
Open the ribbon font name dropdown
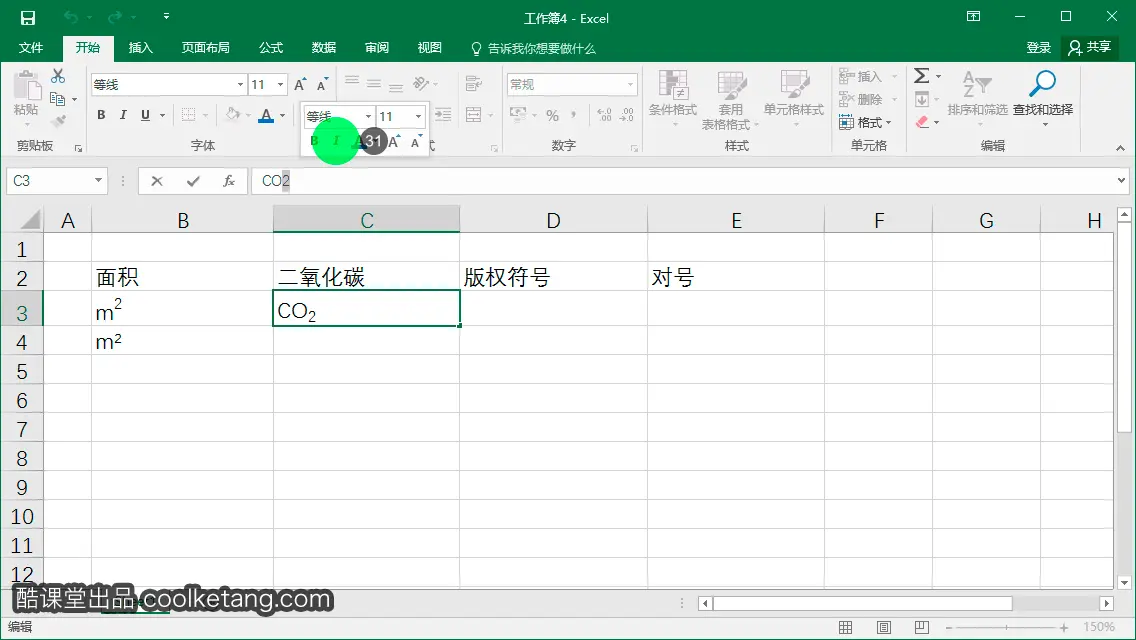pyautogui.click(x=241, y=85)
